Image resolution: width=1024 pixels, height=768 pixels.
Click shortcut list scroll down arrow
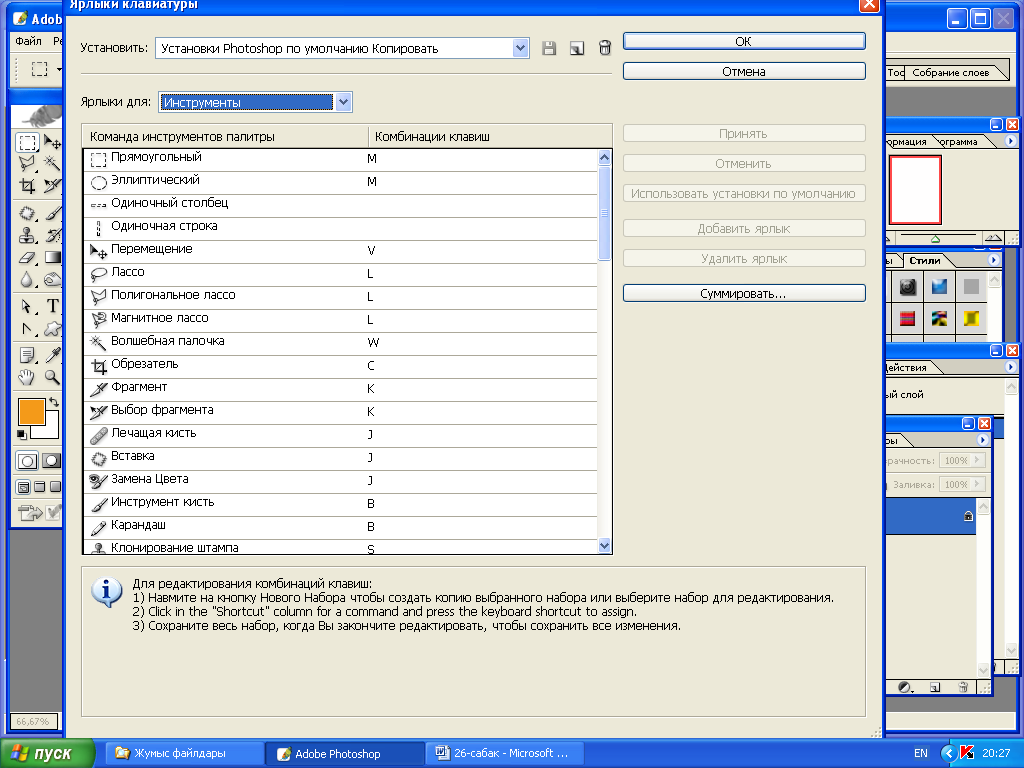pos(604,546)
